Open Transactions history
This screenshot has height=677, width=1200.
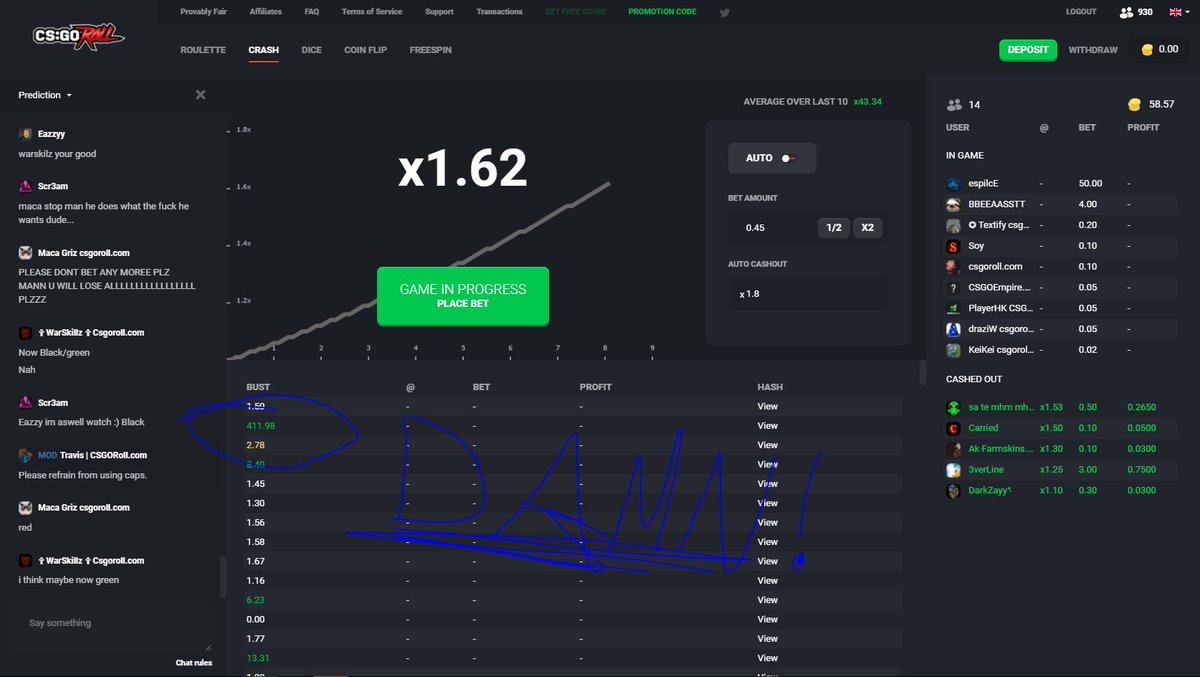(499, 12)
